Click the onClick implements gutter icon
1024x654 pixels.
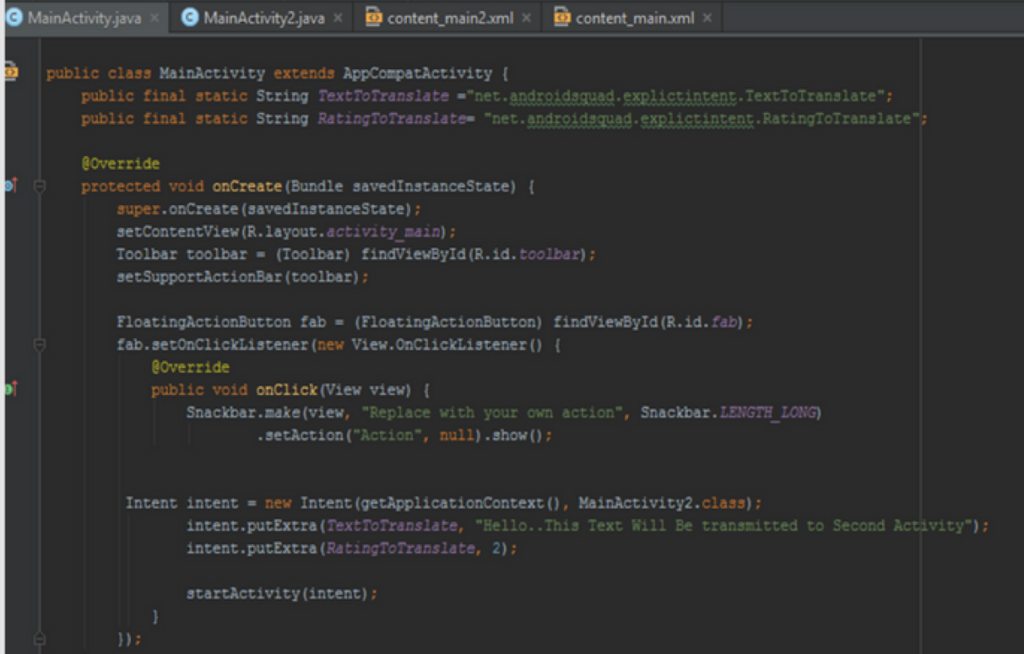[10, 389]
